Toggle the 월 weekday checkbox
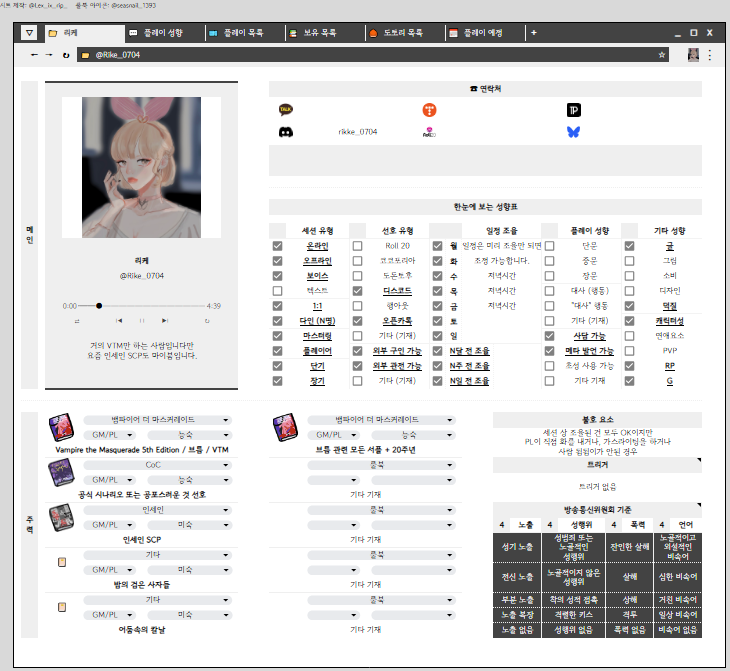This screenshot has height=671, width=730. tap(438, 246)
